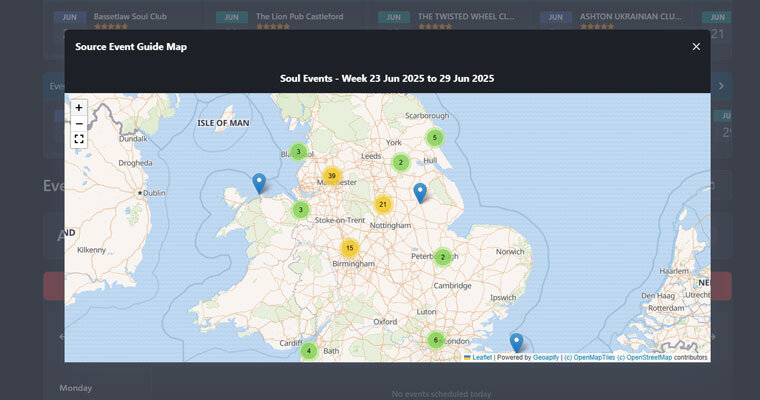Select the blue pin east of Sheffield area
This screenshot has height=400, width=760.
point(420,193)
